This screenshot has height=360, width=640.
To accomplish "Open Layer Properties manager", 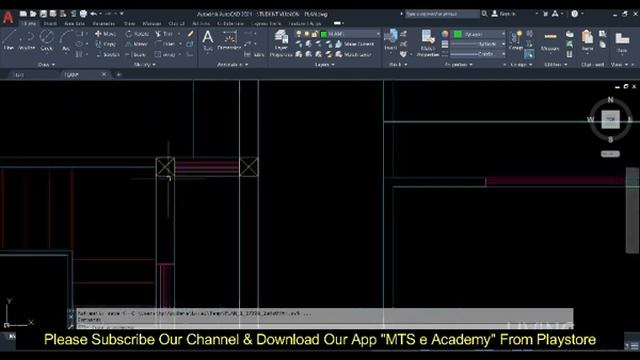I will click(281, 43).
